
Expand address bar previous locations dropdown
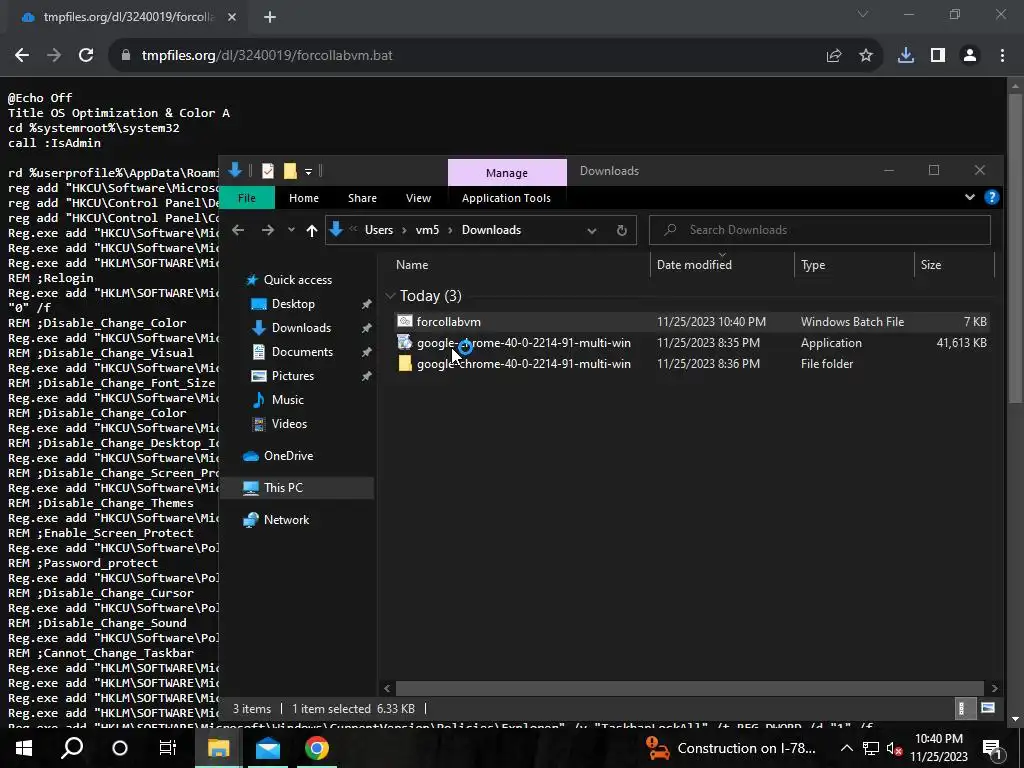[592, 231]
